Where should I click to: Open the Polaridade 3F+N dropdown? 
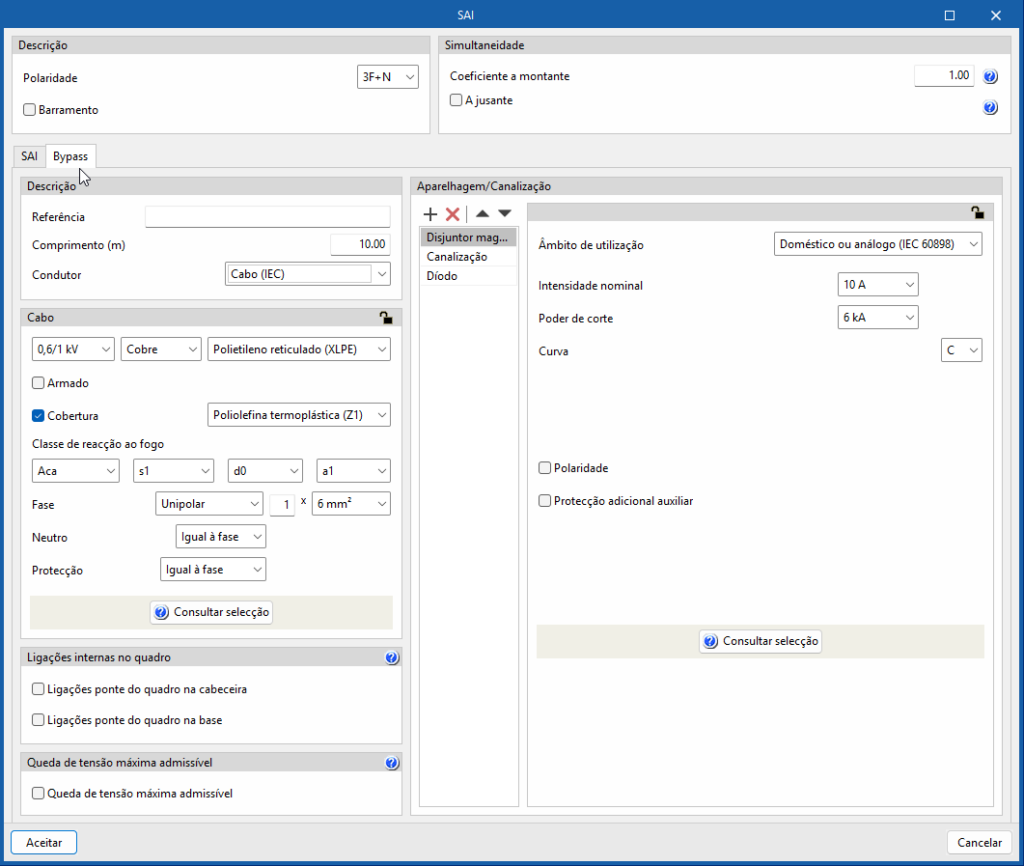coord(387,77)
